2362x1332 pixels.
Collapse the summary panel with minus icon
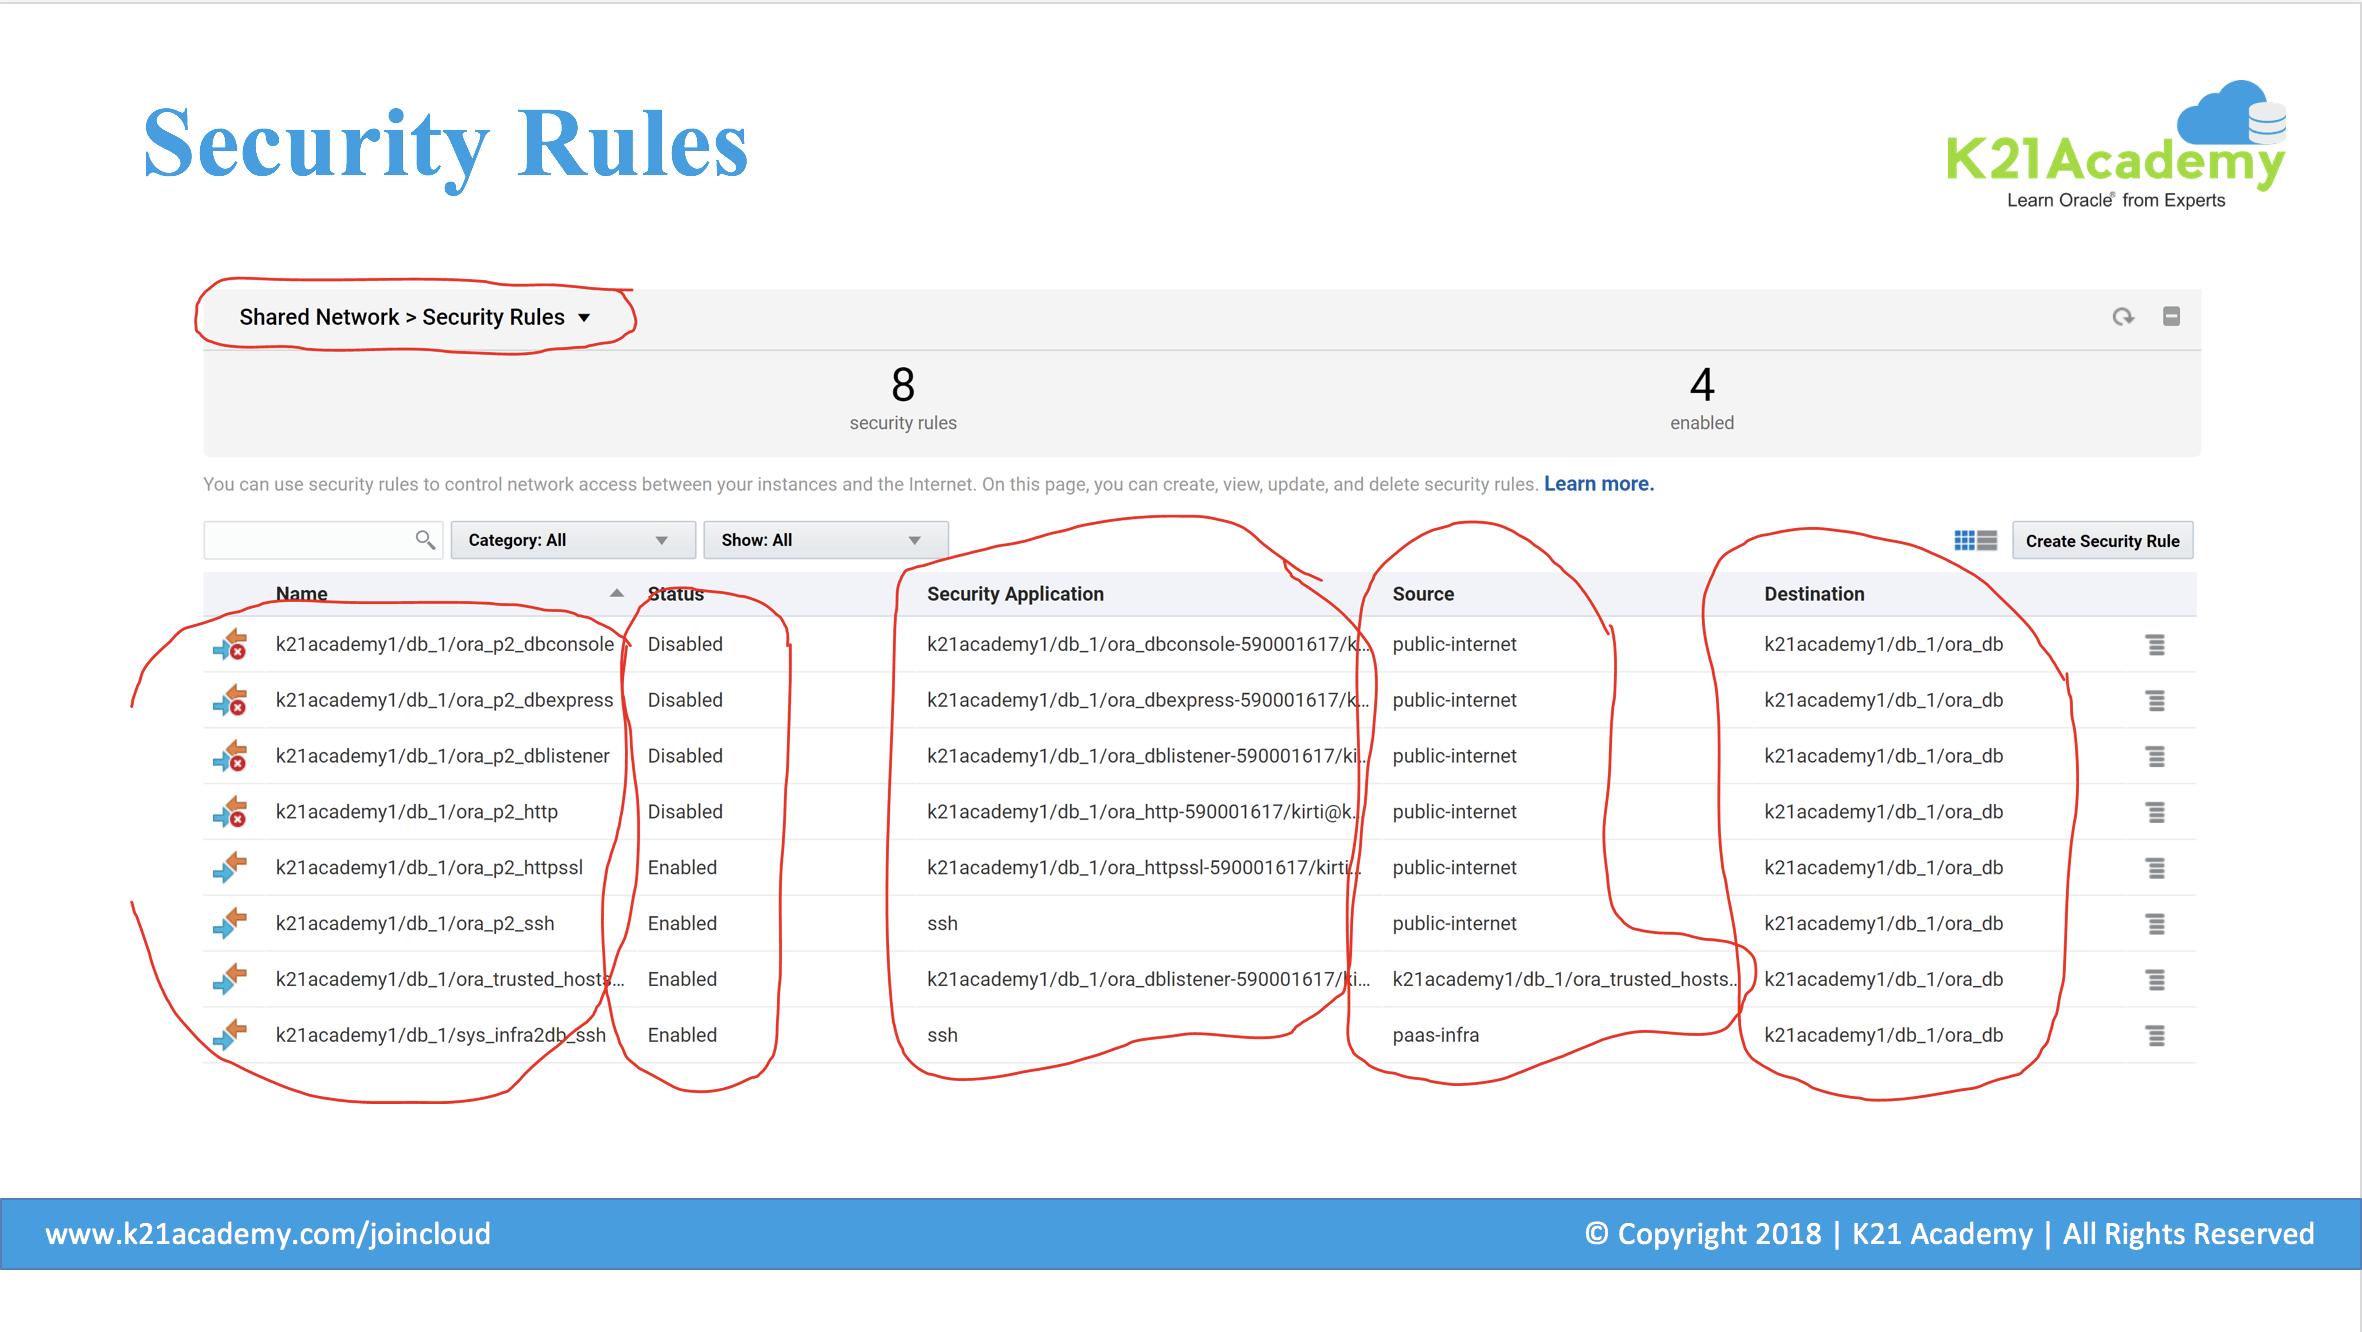pyautogui.click(x=2171, y=317)
